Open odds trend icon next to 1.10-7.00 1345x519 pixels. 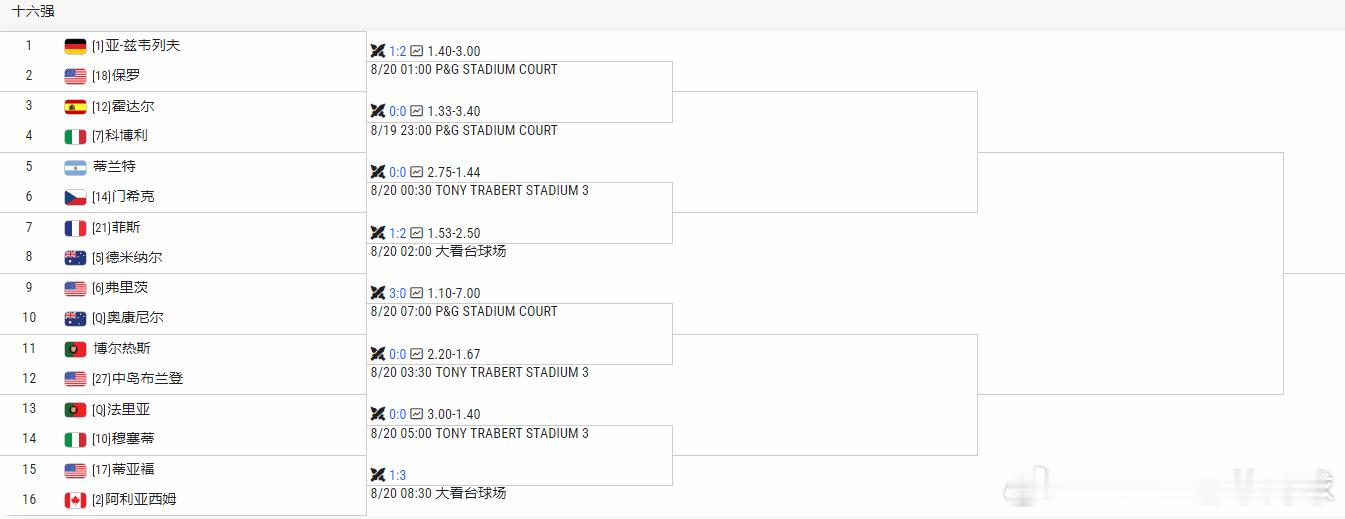(416, 293)
